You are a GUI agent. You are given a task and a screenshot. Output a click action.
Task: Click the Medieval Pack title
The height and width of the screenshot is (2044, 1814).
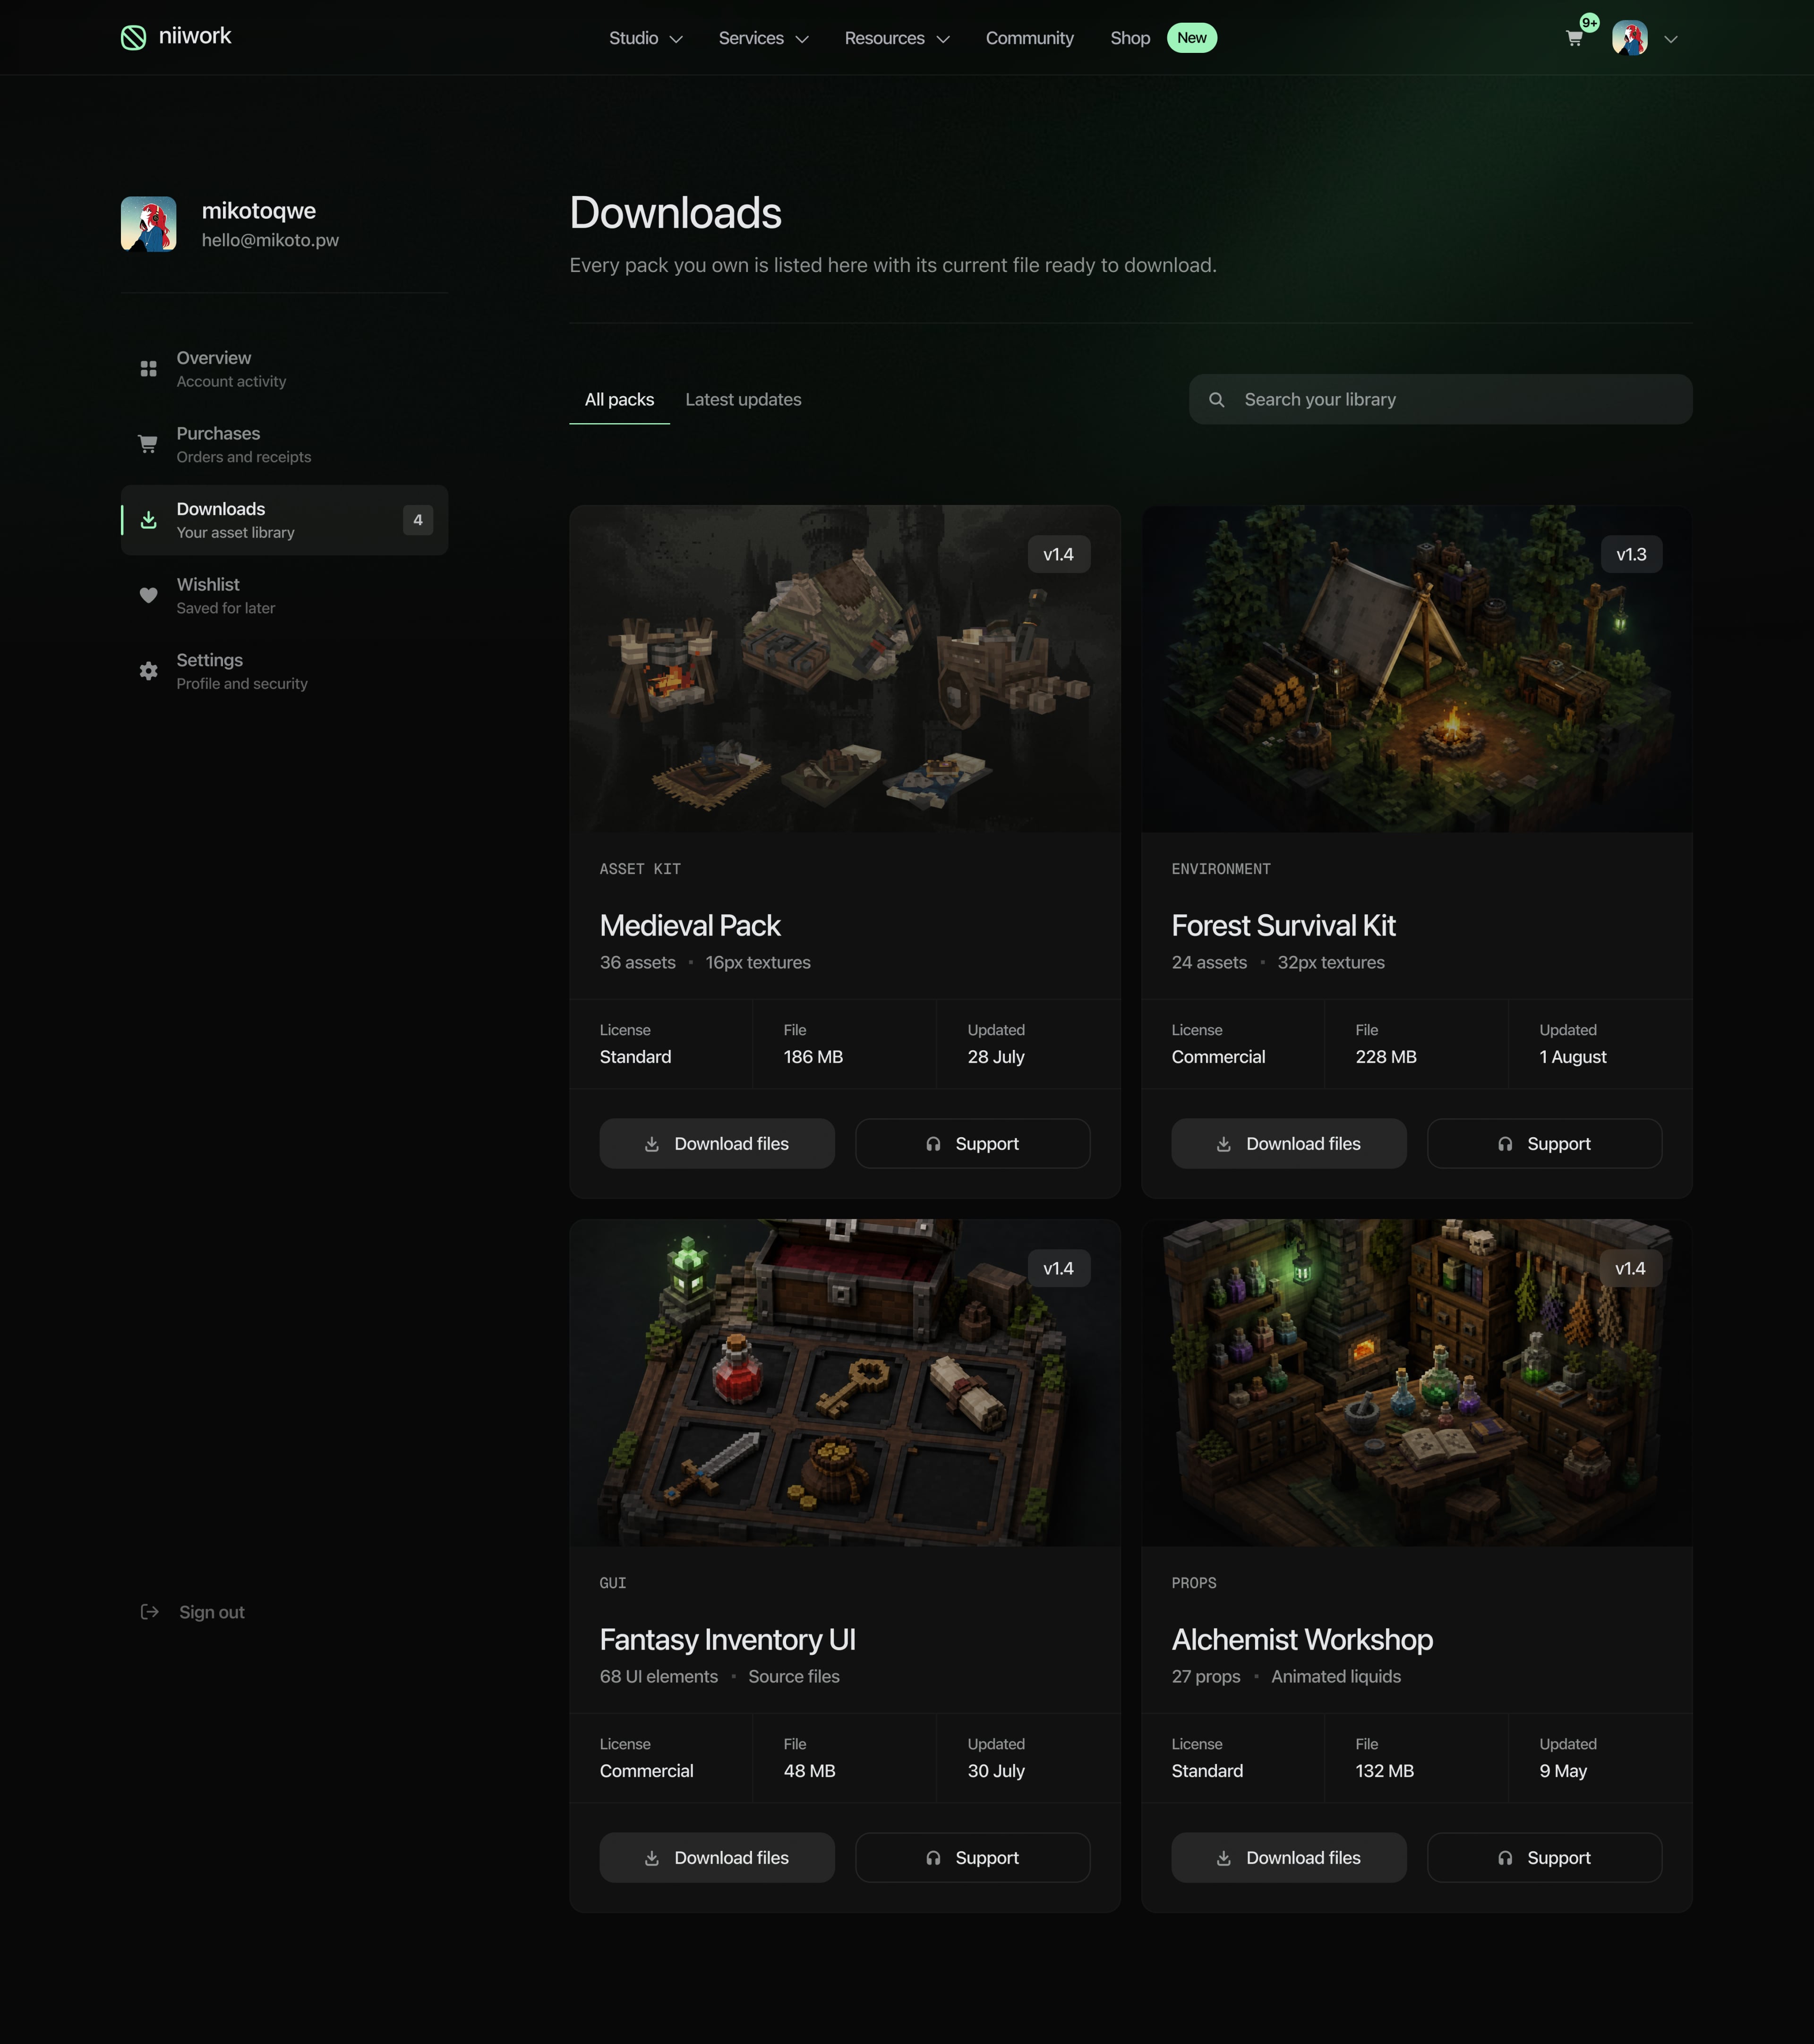click(690, 926)
